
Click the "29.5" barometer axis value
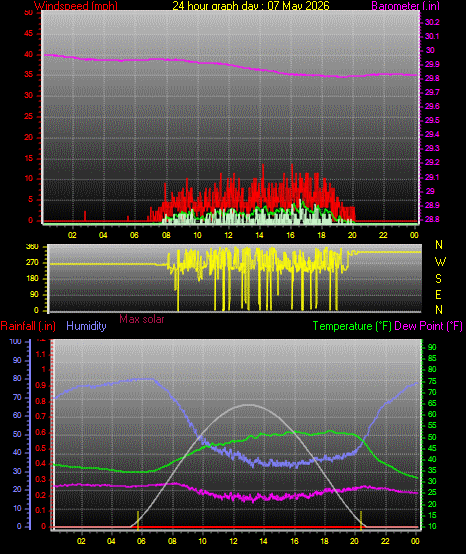[432, 120]
